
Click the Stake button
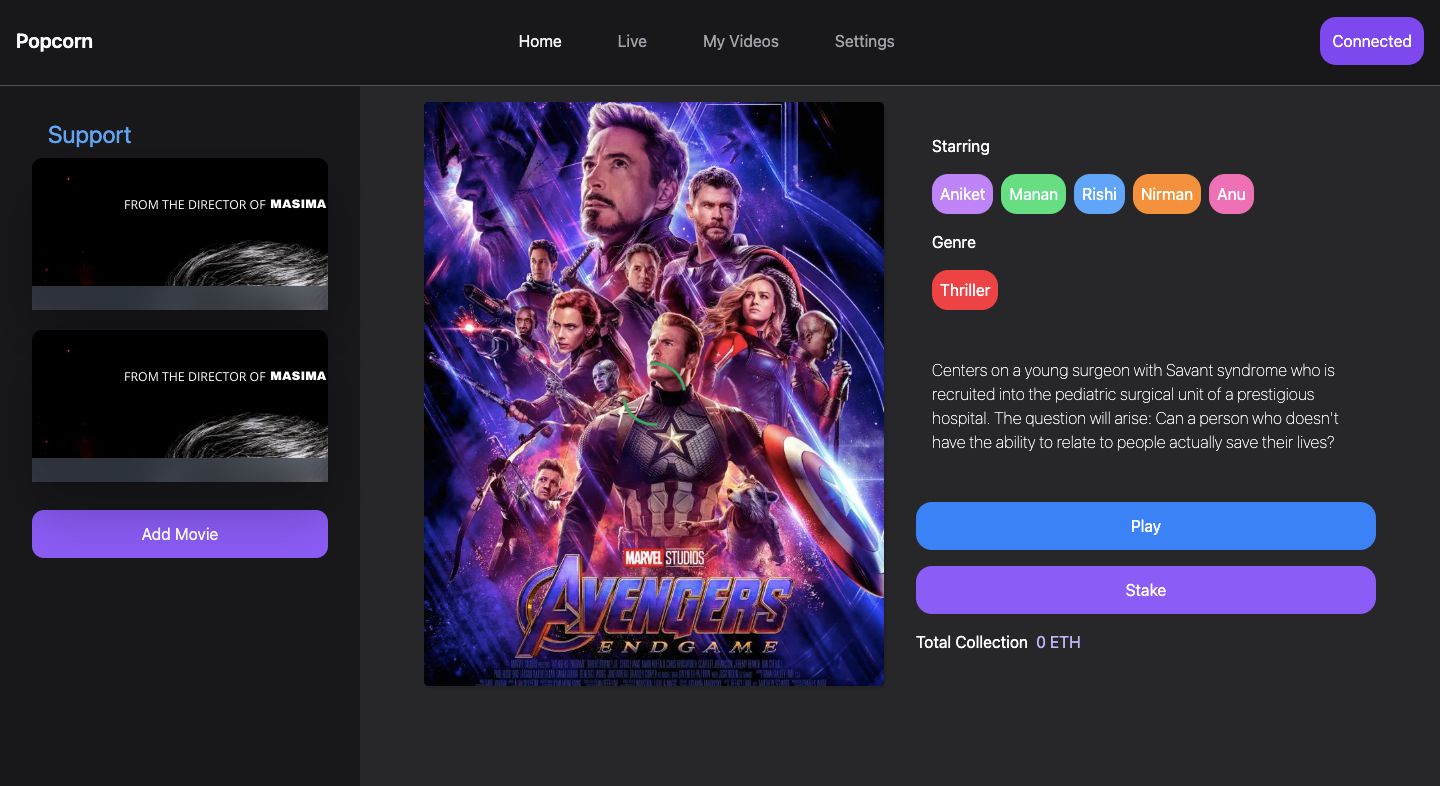[1146, 590]
